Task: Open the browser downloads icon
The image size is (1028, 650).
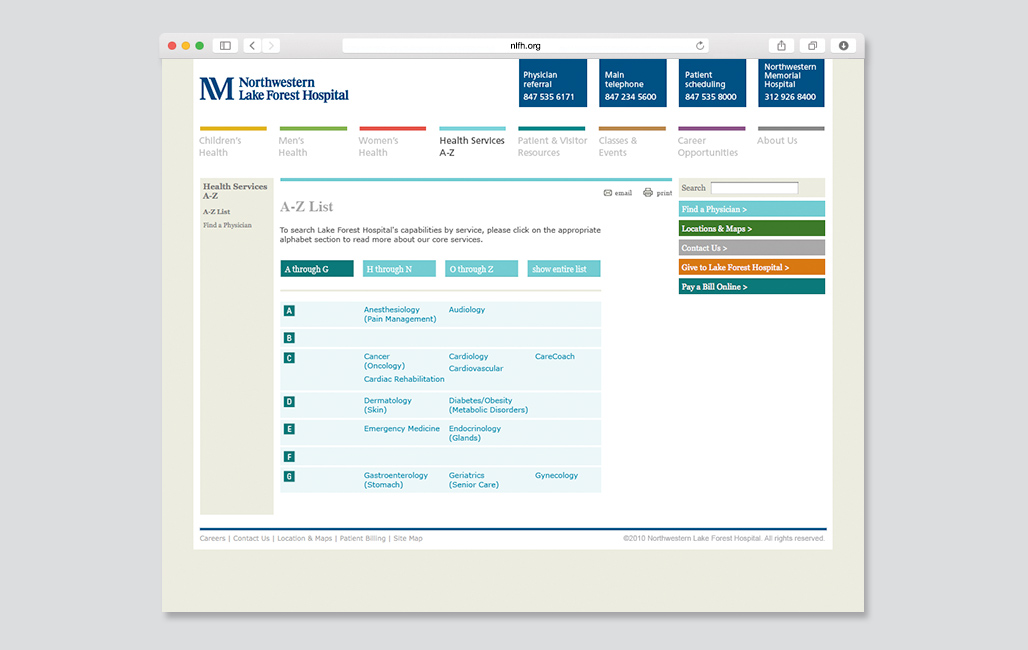Action: click(x=843, y=45)
